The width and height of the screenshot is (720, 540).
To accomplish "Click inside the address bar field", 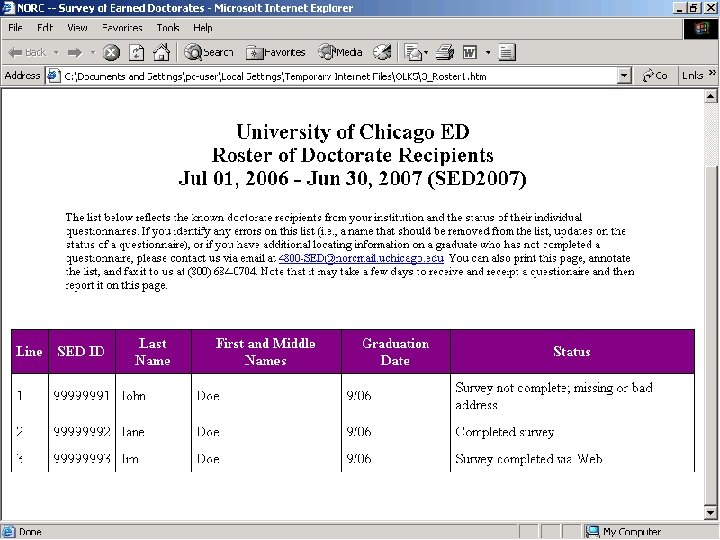I will pyautogui.click(x=340, y=76).
